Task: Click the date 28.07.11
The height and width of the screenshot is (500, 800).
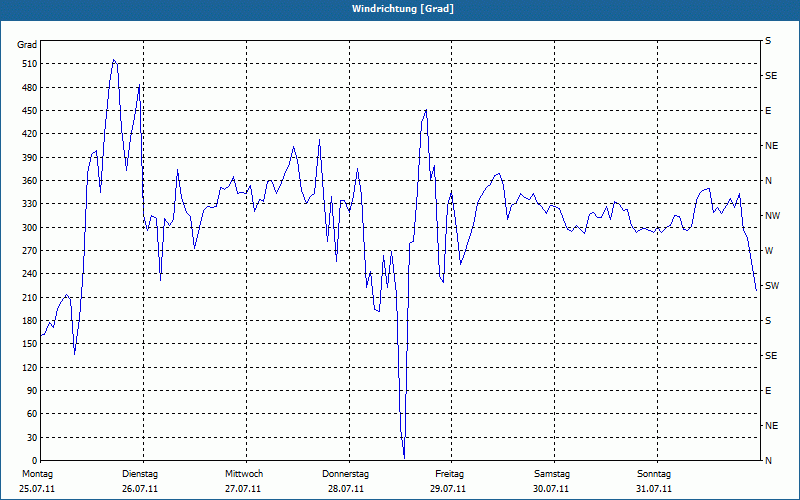Action: click(346, 489)
